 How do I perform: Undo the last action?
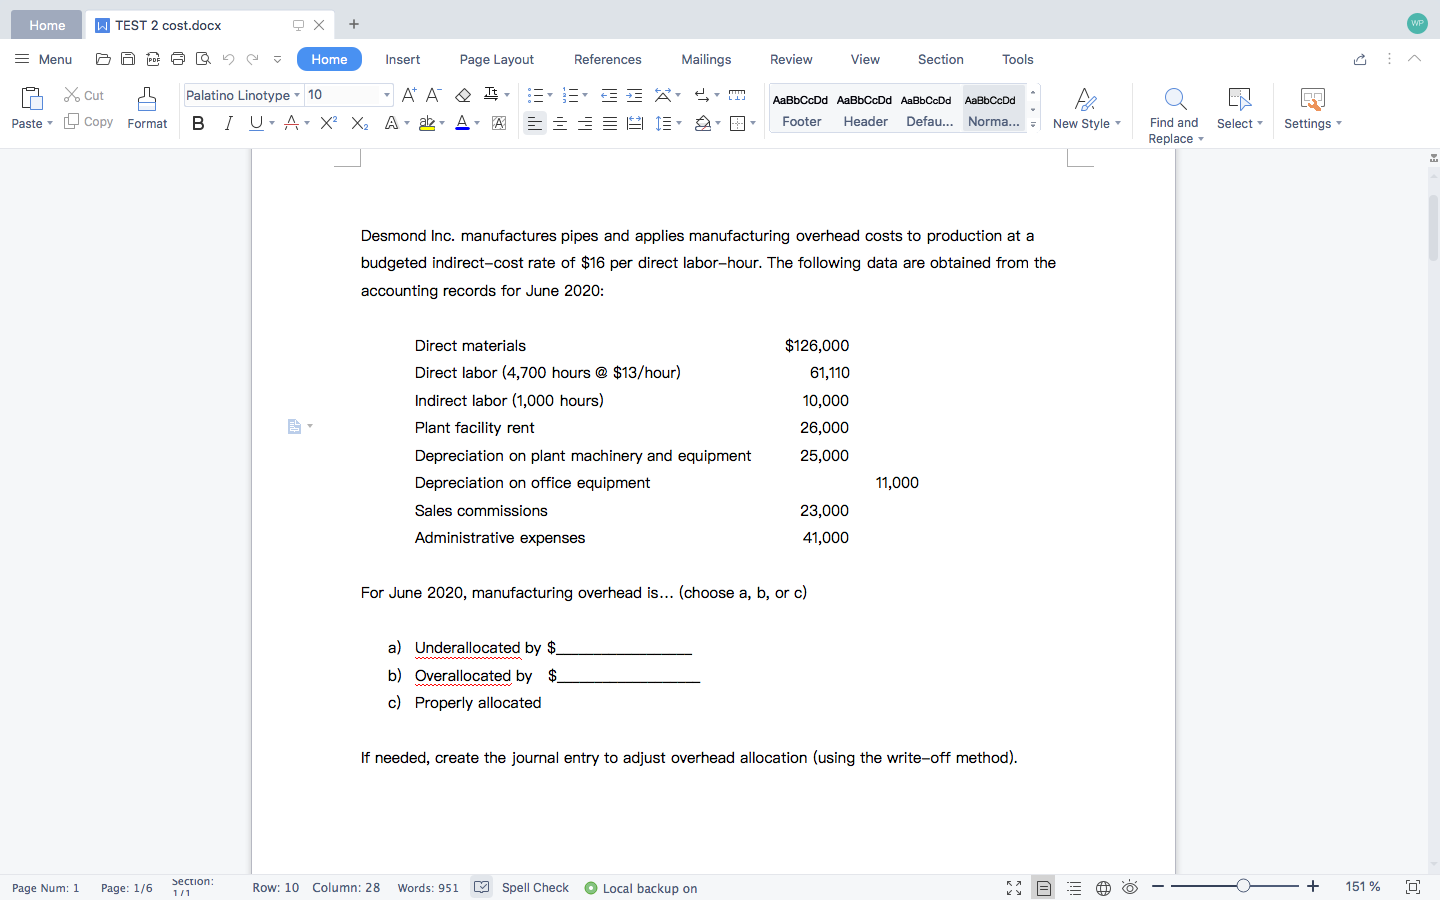(x=228, y=59)
